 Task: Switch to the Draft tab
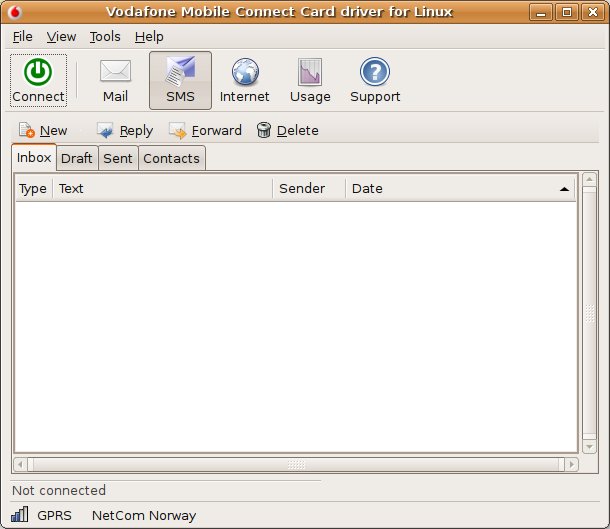[x=77, y=158]
